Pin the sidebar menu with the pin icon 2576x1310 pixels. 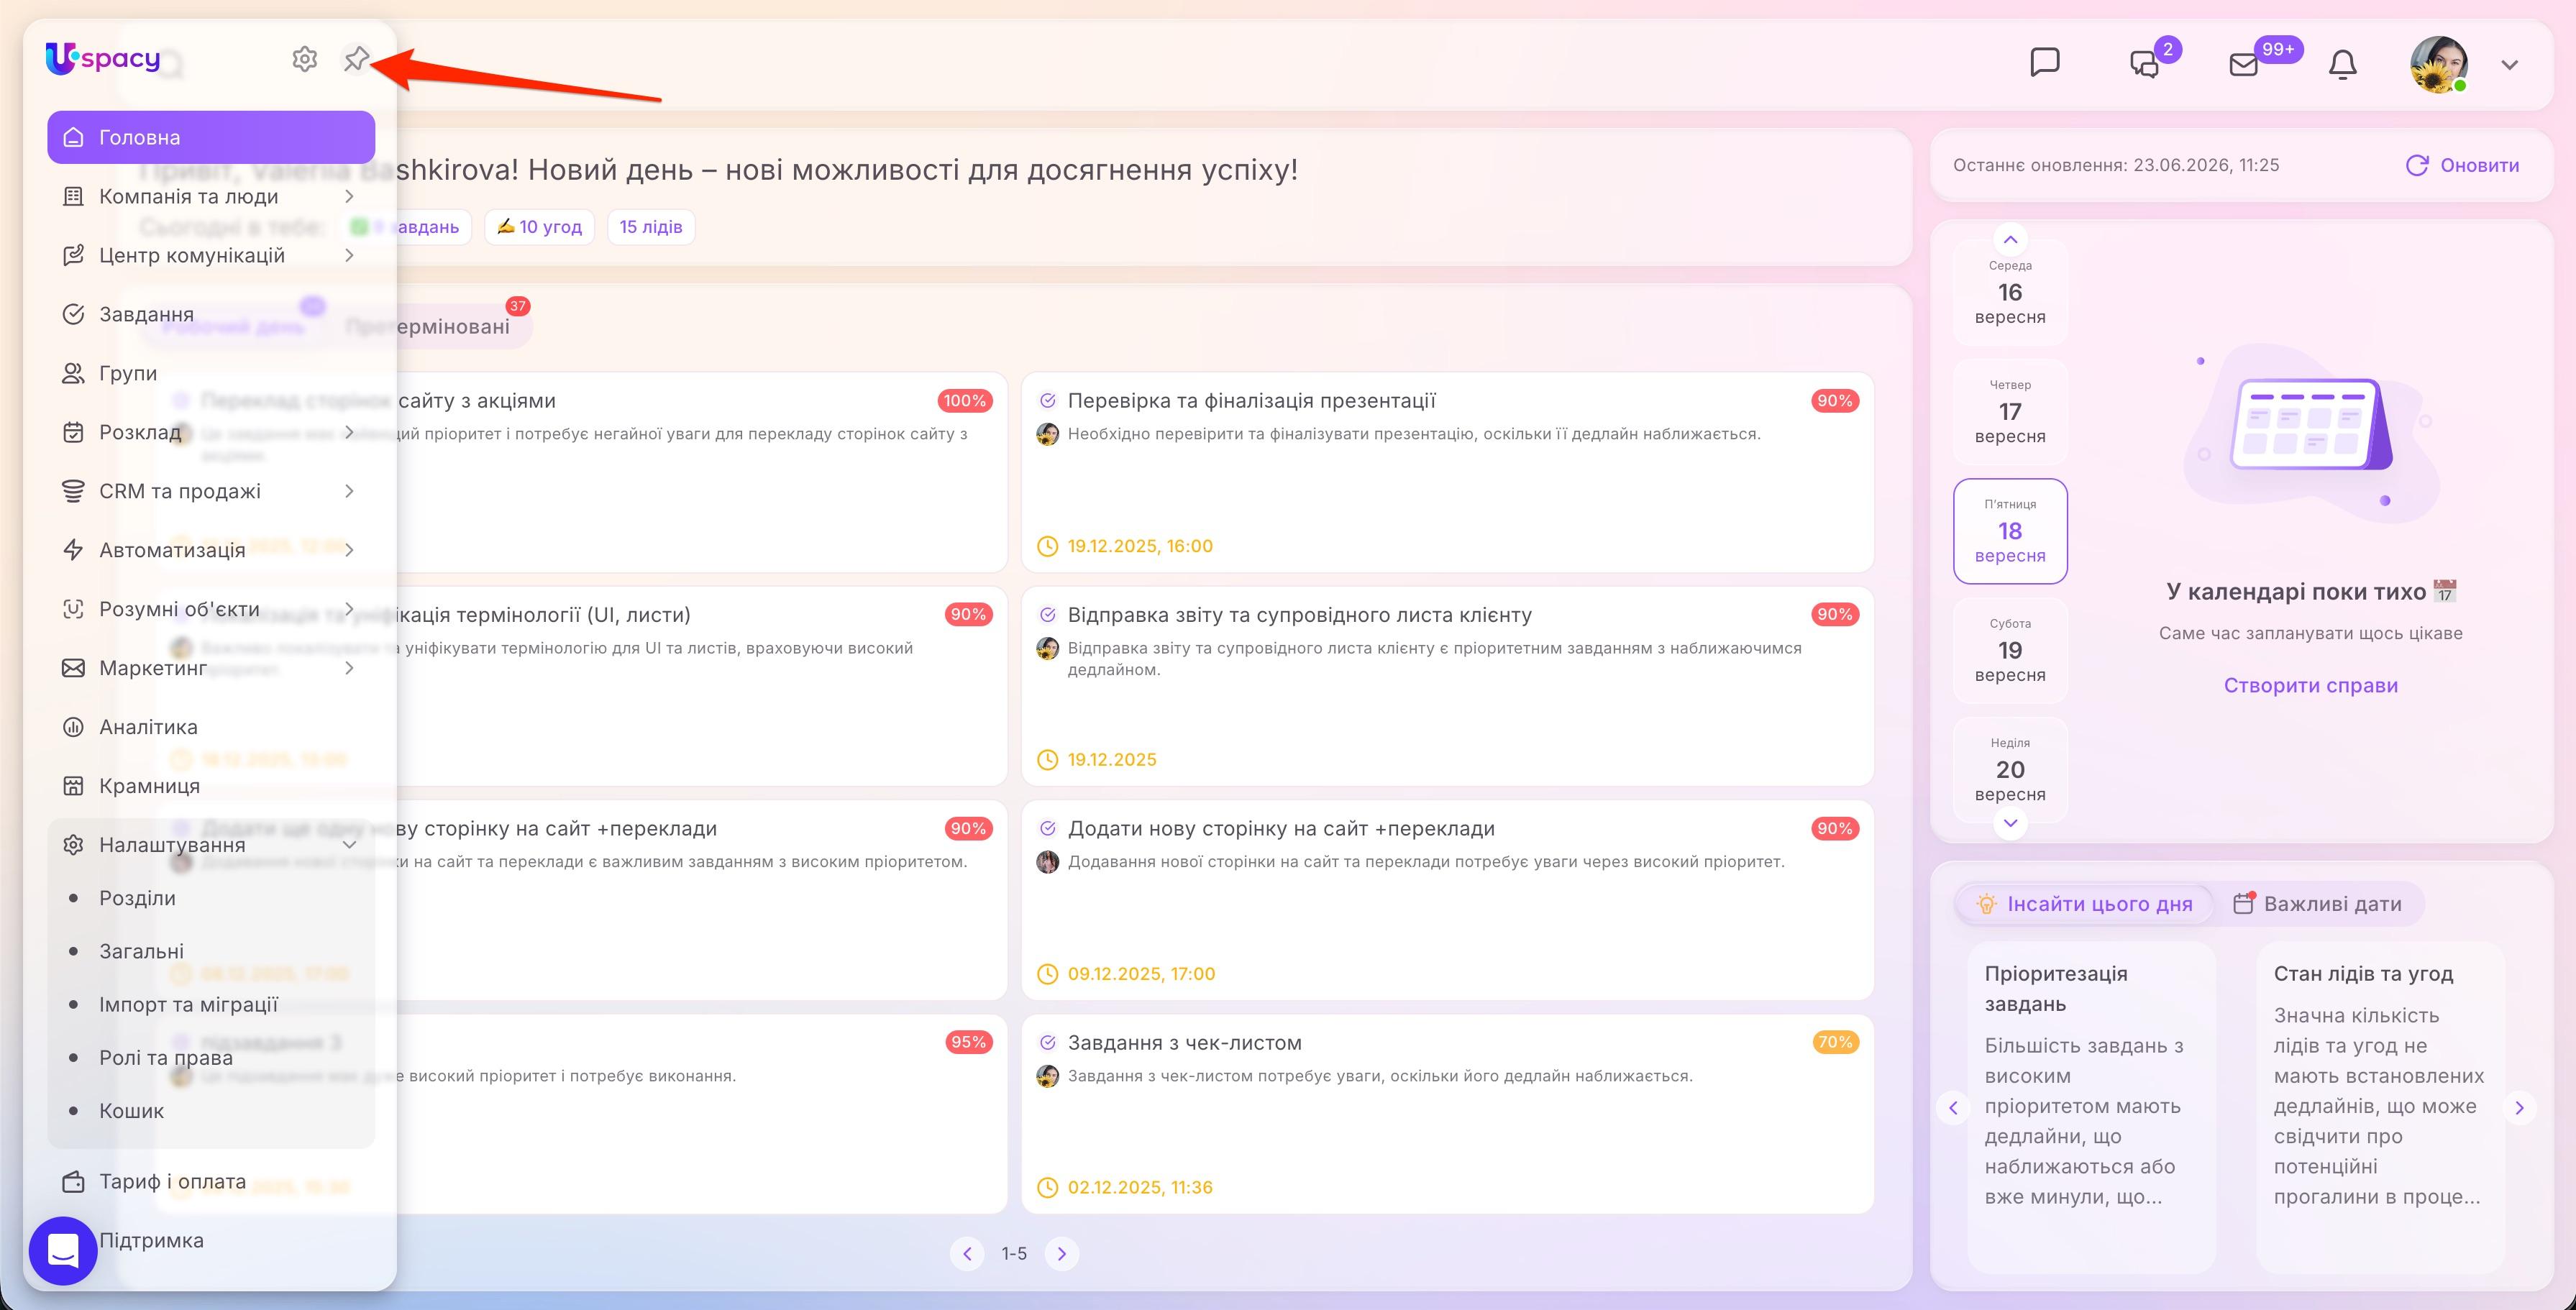356,59
